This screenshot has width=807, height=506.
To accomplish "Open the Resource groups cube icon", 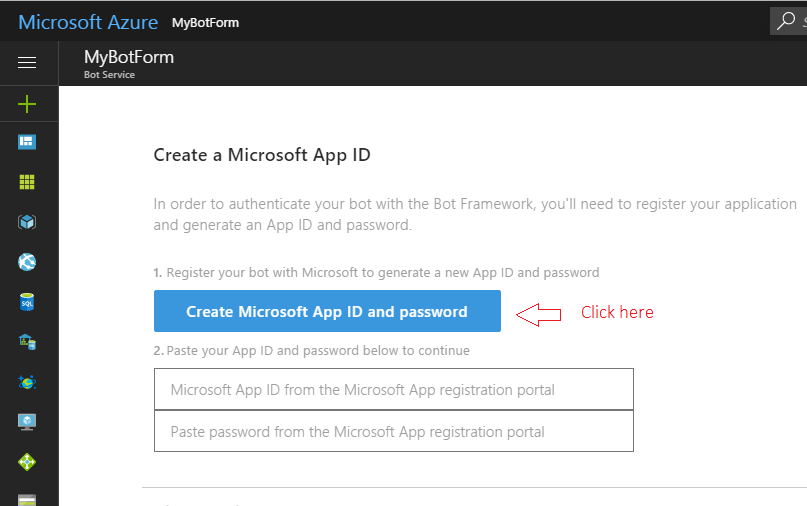I will pos(27,222).
